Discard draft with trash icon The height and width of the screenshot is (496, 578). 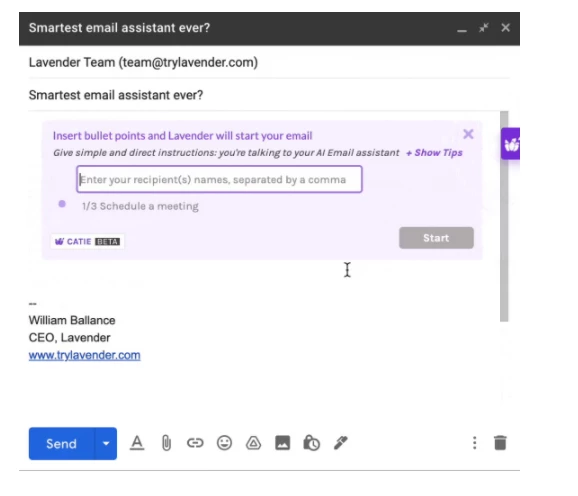pos(500,443)
